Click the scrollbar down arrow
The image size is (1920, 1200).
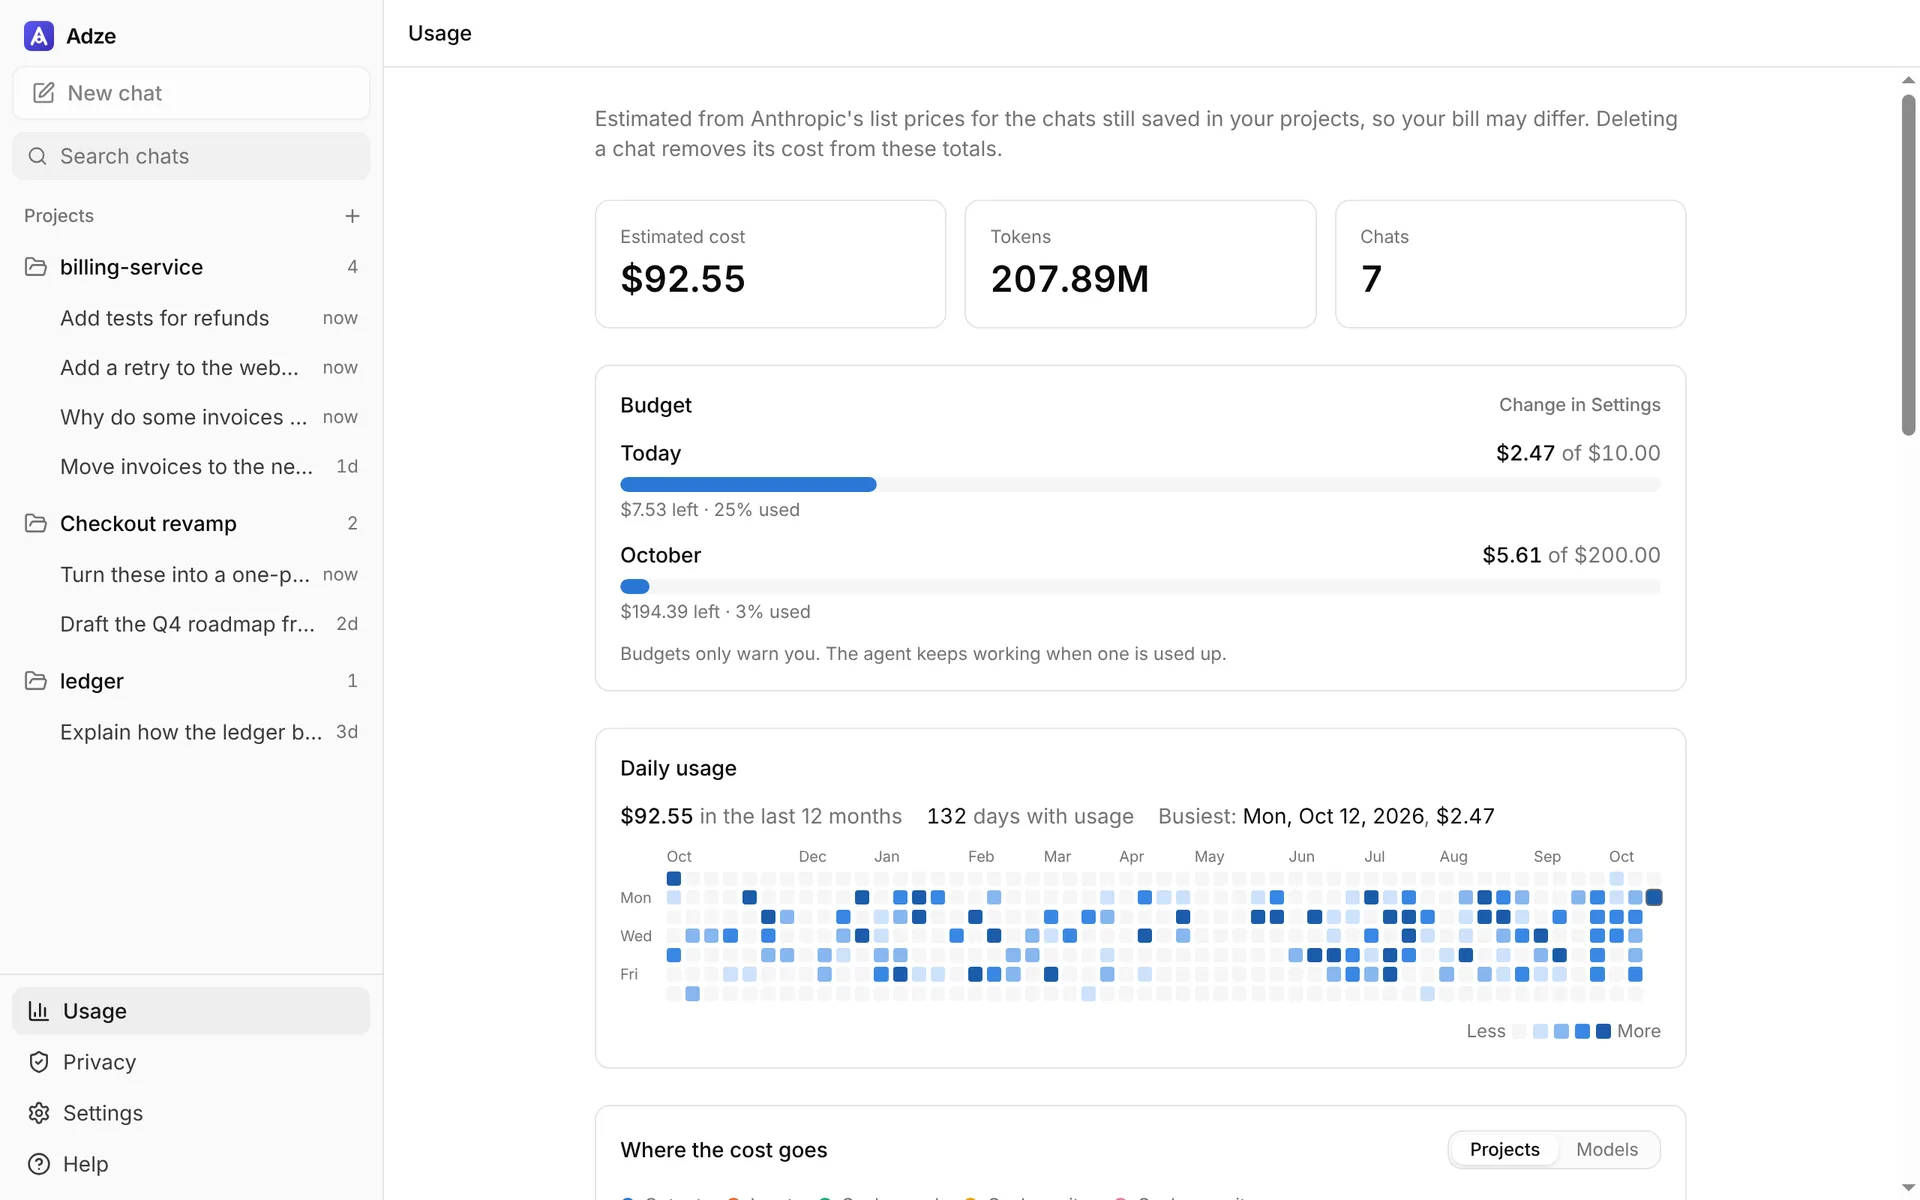pyautogui.click(x=1908, y=1188)
